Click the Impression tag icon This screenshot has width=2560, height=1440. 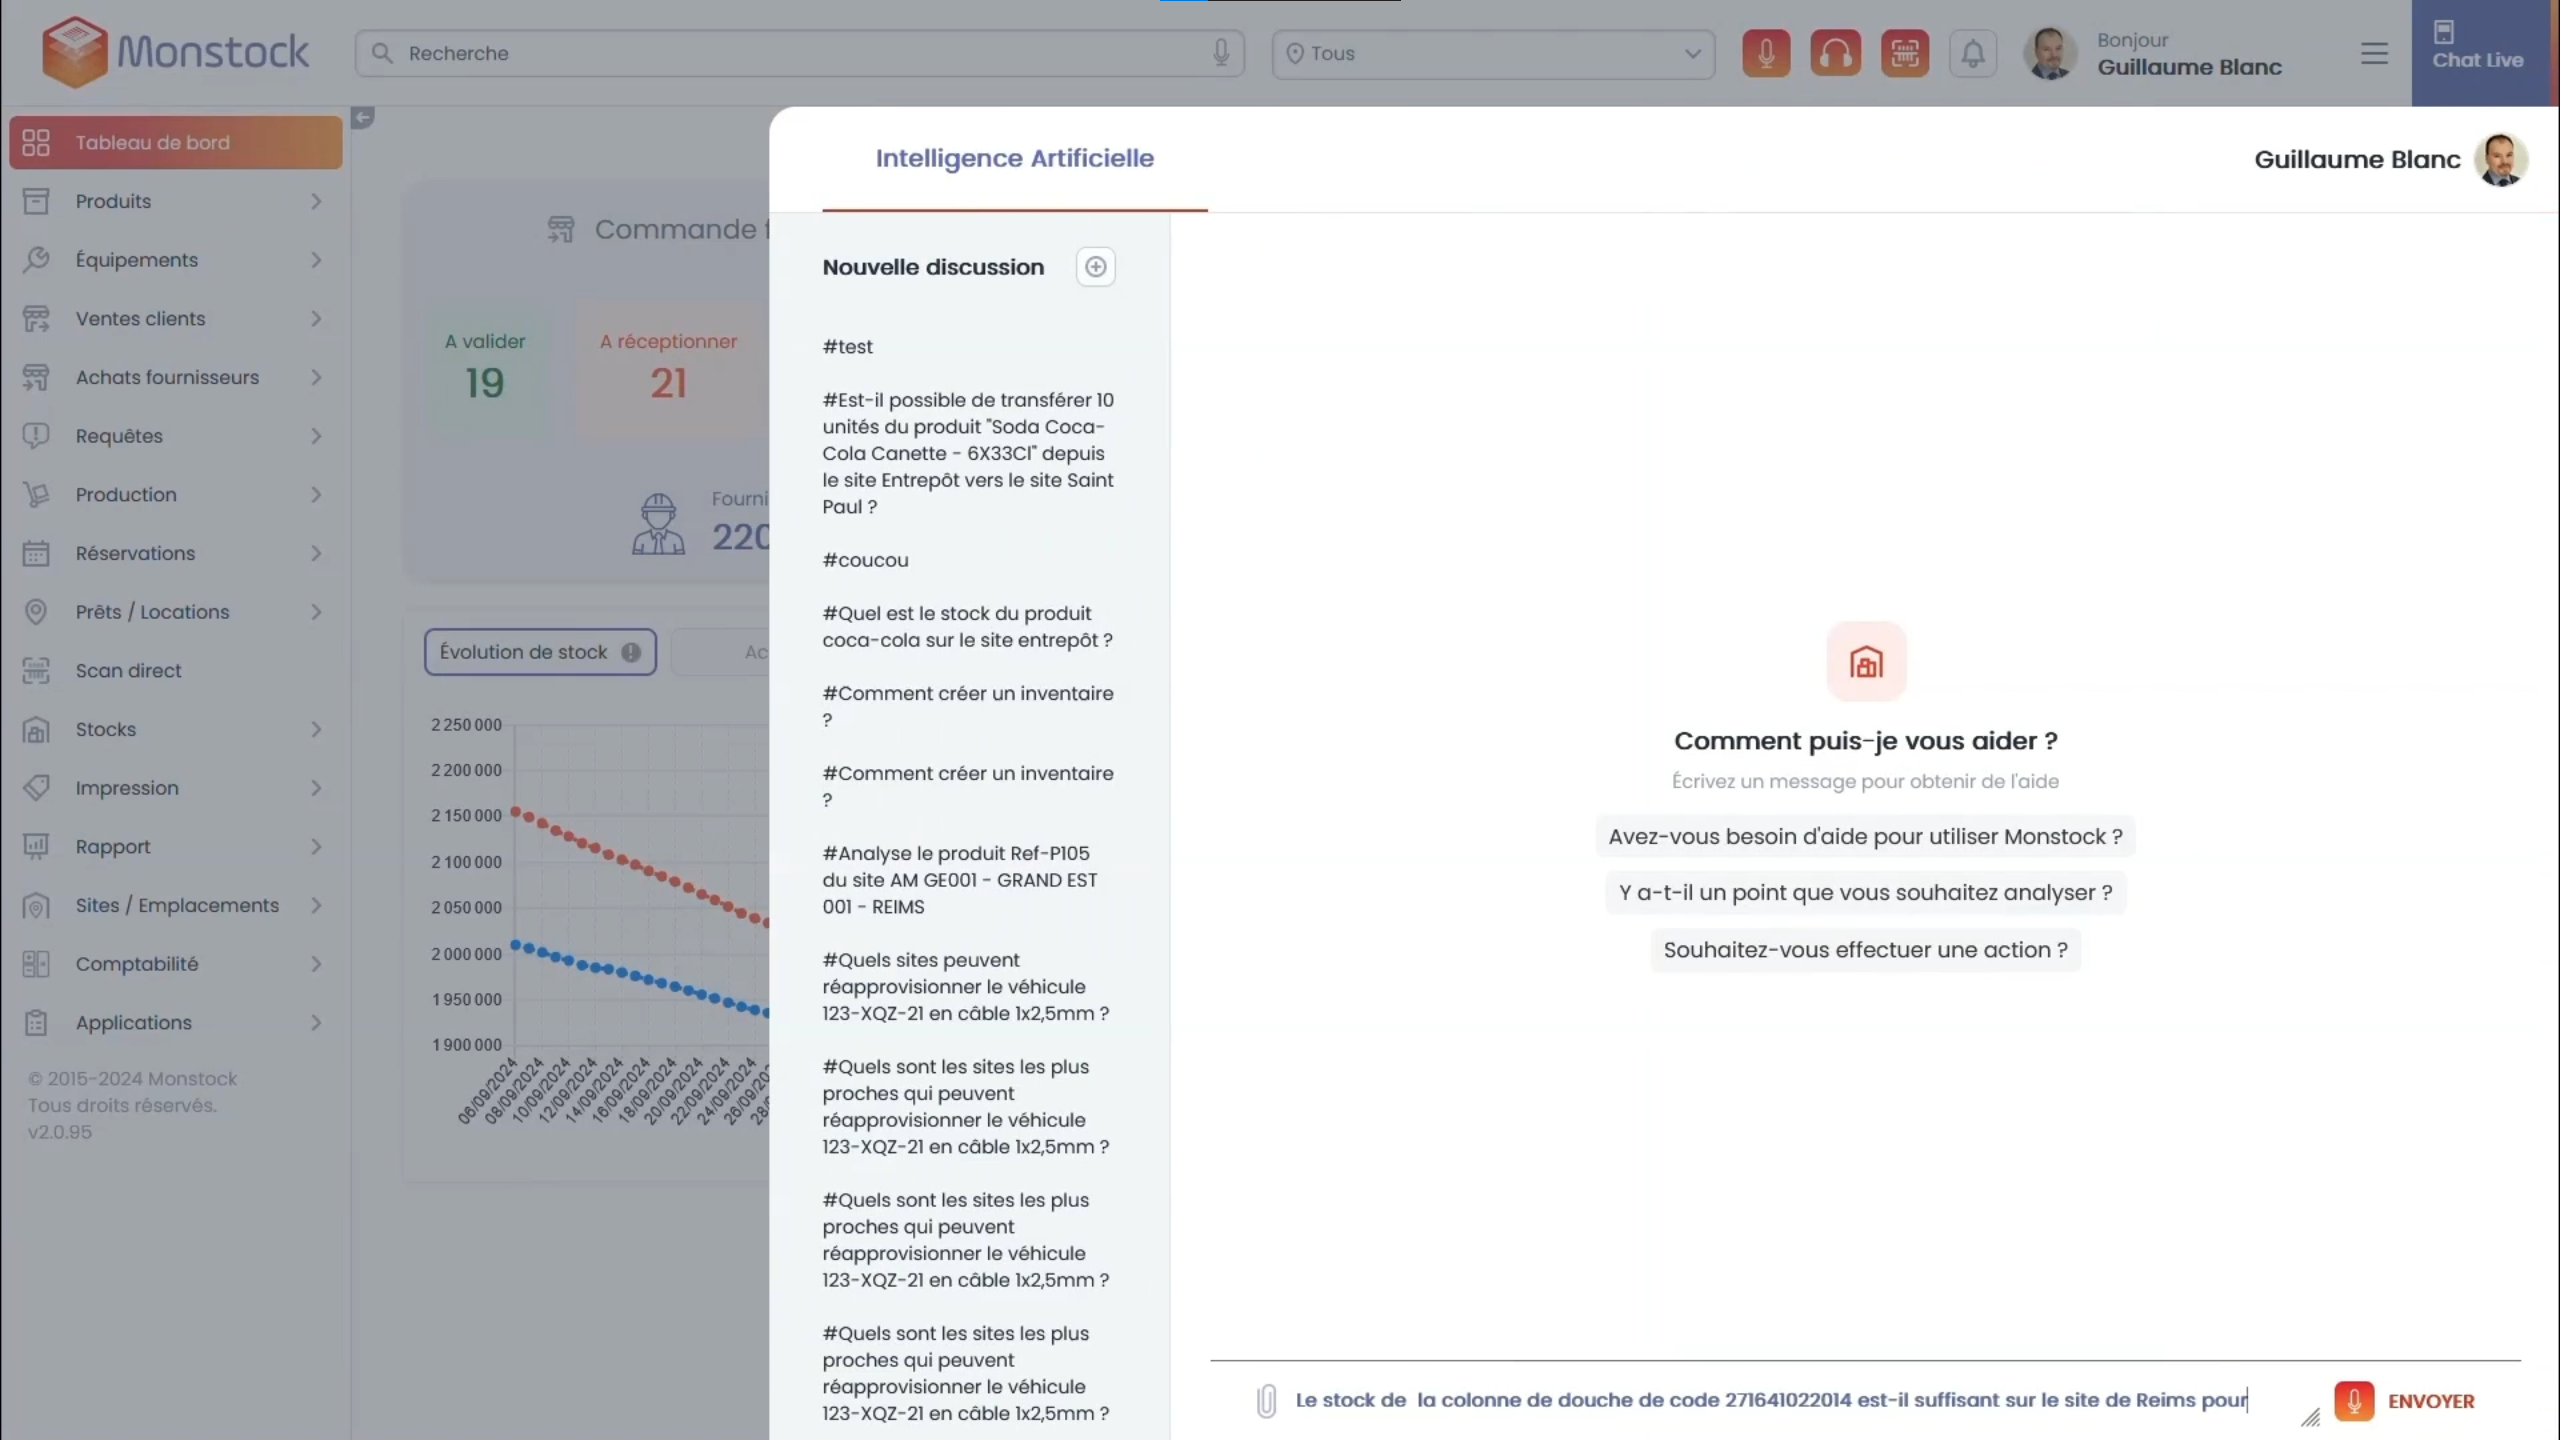click(36, 788)
